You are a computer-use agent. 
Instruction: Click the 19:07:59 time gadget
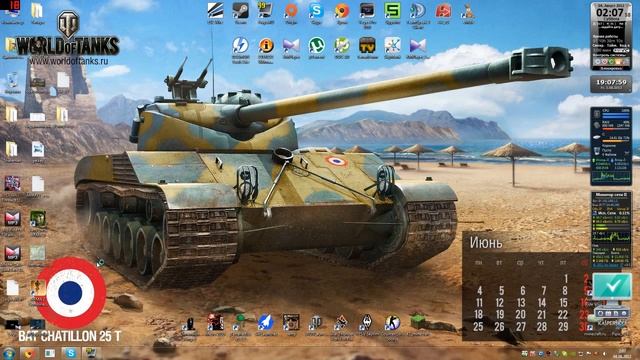click(x=611, y=84)
